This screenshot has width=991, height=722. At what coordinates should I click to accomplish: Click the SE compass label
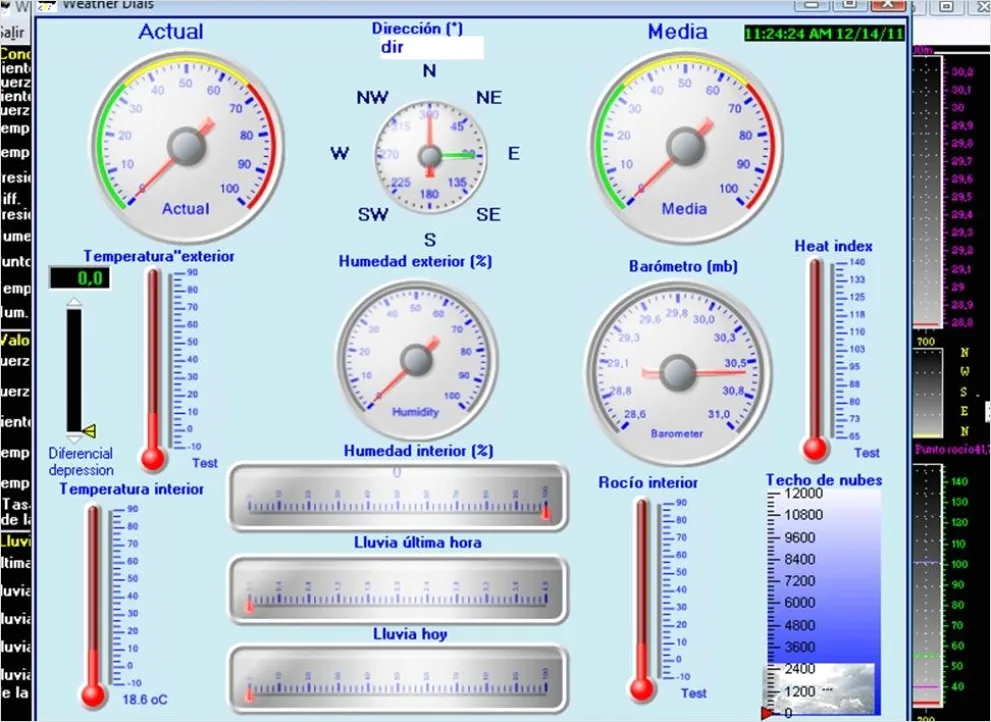click(488, 214)
